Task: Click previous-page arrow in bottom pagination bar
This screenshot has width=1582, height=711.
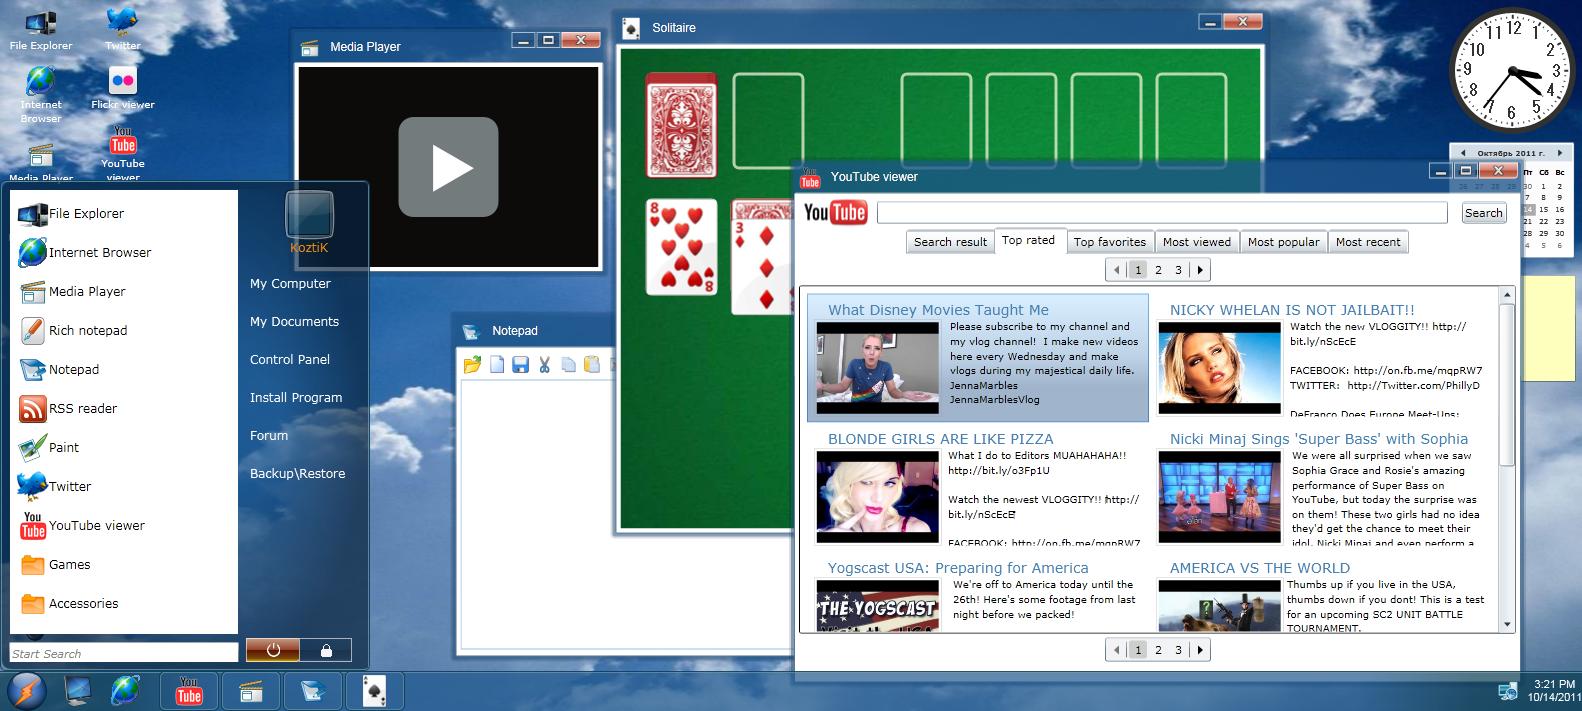Action: click(x=1116, y=650)
